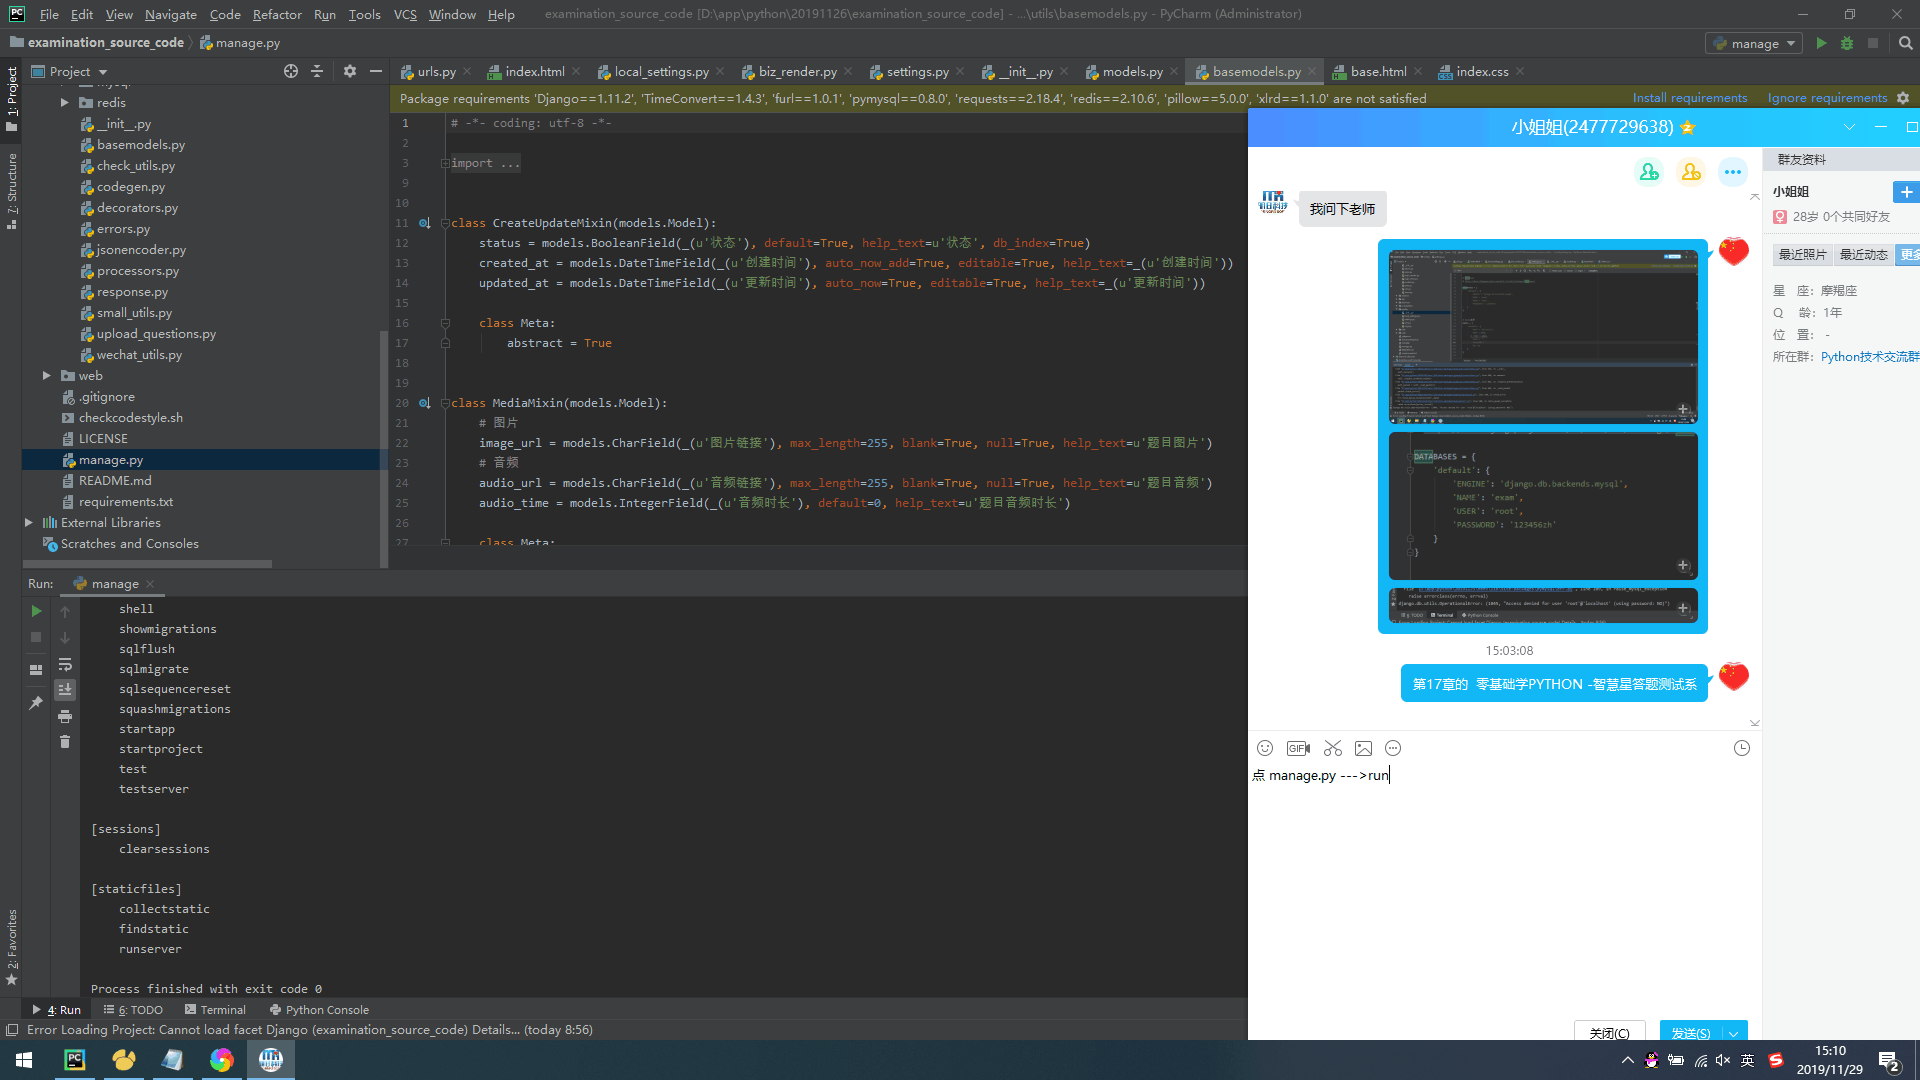1920x1080 pixels.
Task: Click the GIF icon in chat toolbar
Action: pyautogui.click(x=1298, y=748)
